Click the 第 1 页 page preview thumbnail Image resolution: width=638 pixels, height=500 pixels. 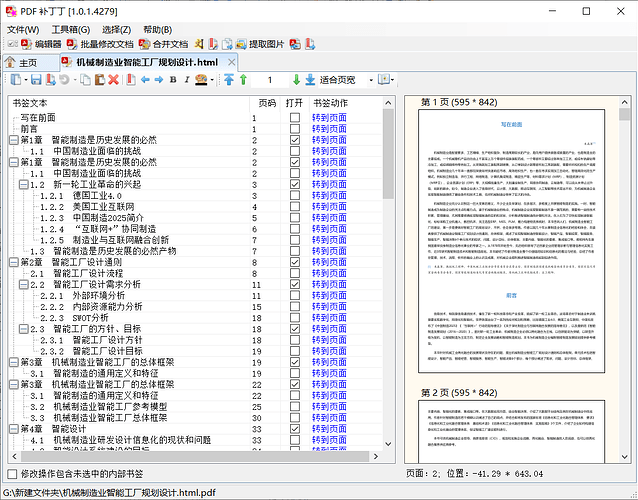click(511, 241)
